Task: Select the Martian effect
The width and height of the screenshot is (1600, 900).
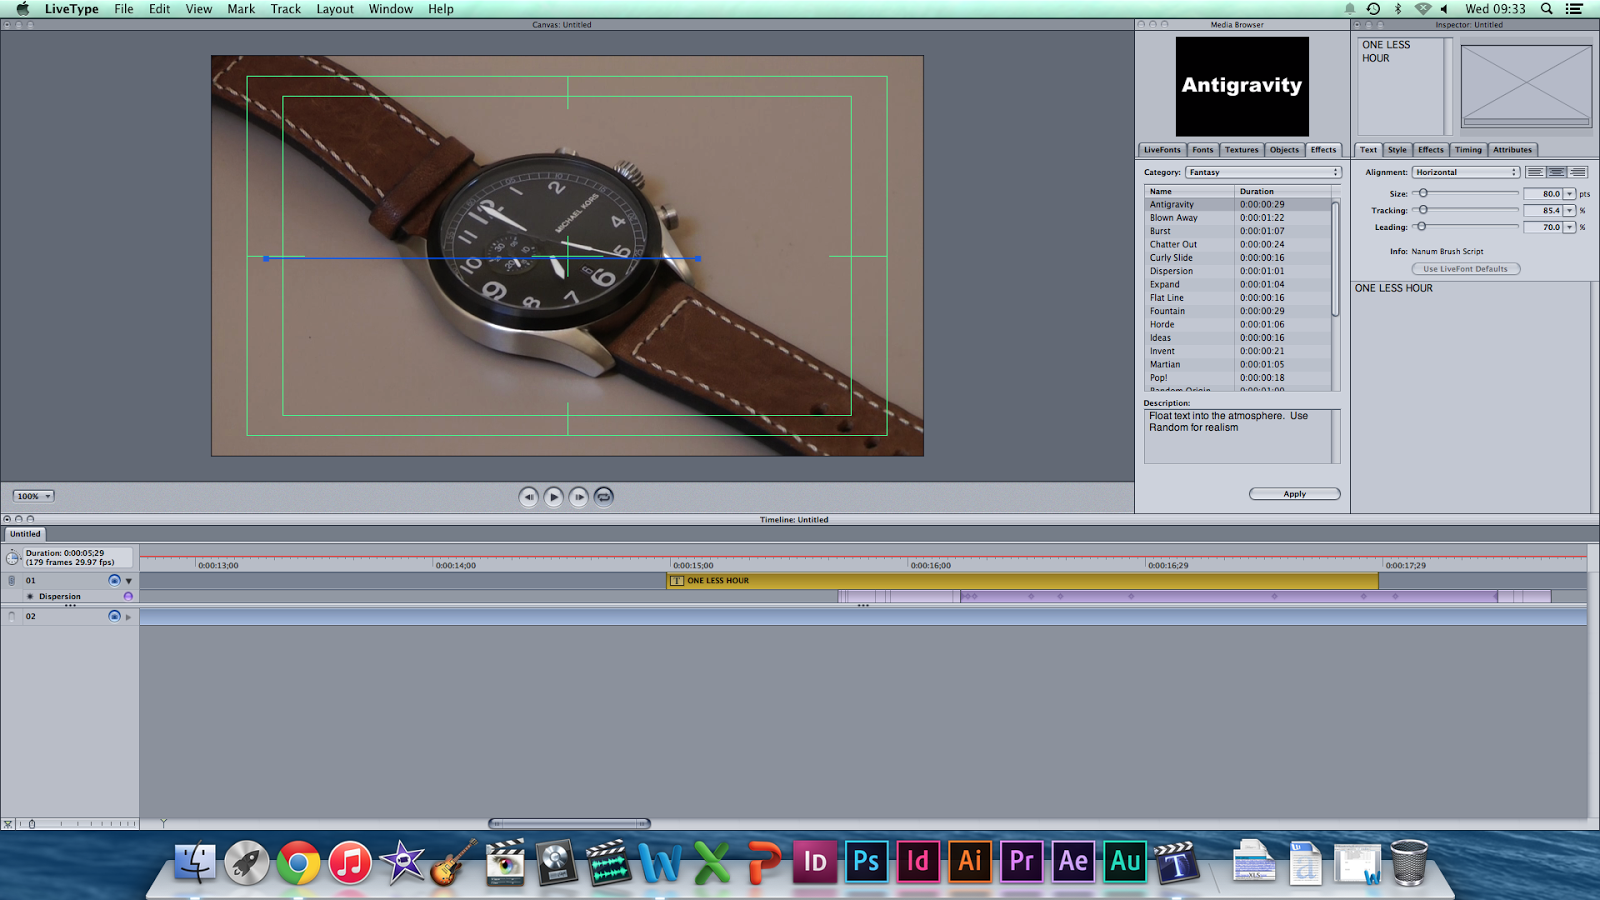Action: (1237, 365)
